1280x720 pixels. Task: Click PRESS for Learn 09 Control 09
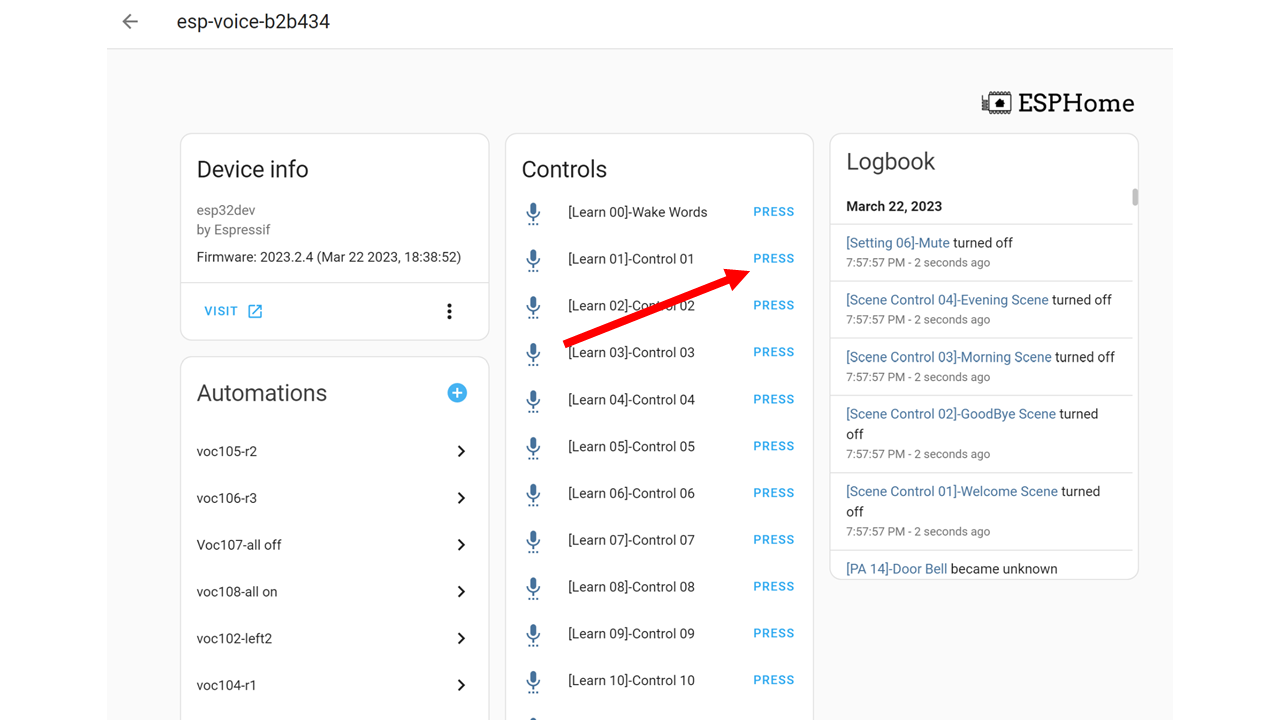774,633
